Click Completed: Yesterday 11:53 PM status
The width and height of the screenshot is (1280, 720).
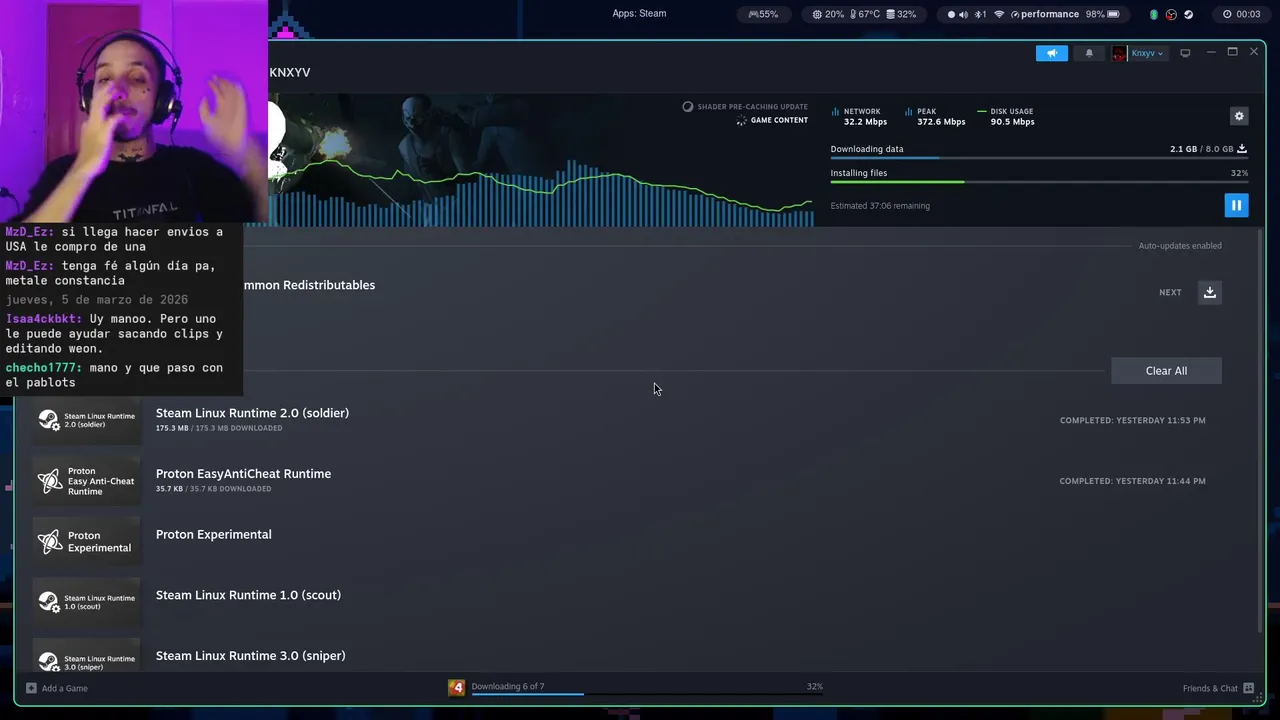[x=1132, y=420]
